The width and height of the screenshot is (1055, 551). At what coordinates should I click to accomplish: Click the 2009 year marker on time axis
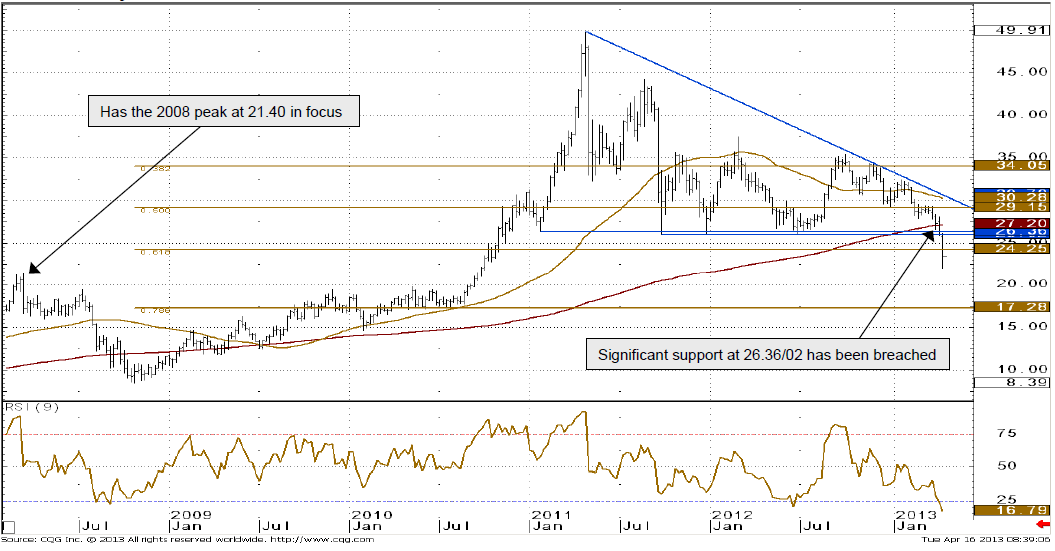coord(188,514)
